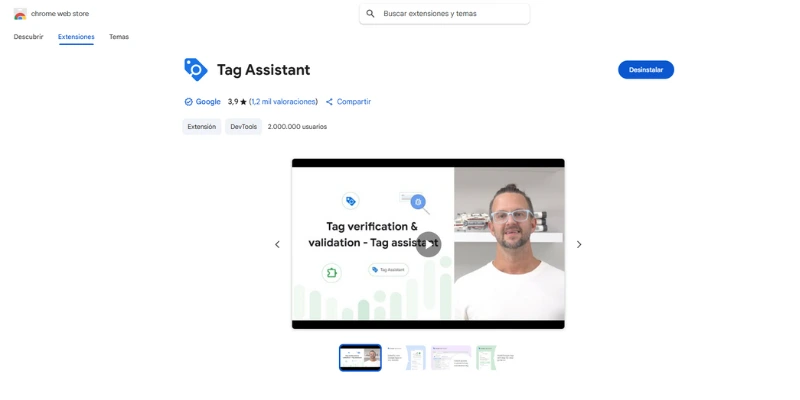Click the share icon beside Compartir
Screen dimensions: 800x400
pos(329,102)
